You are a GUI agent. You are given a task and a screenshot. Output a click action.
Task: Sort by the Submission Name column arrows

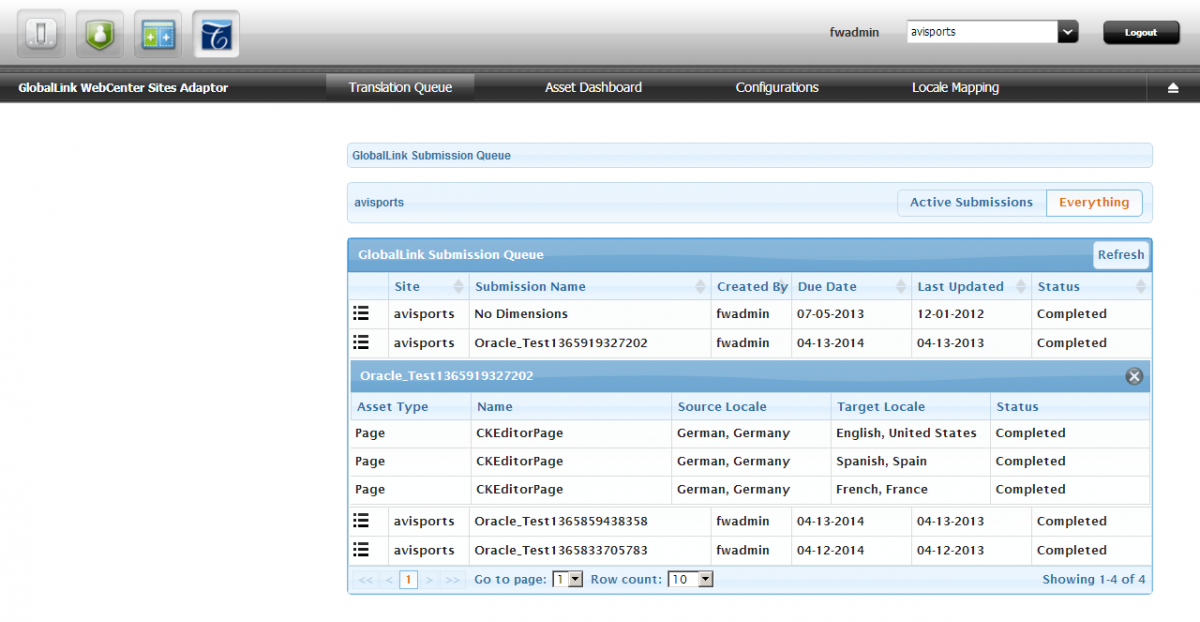tap(701, 287)
